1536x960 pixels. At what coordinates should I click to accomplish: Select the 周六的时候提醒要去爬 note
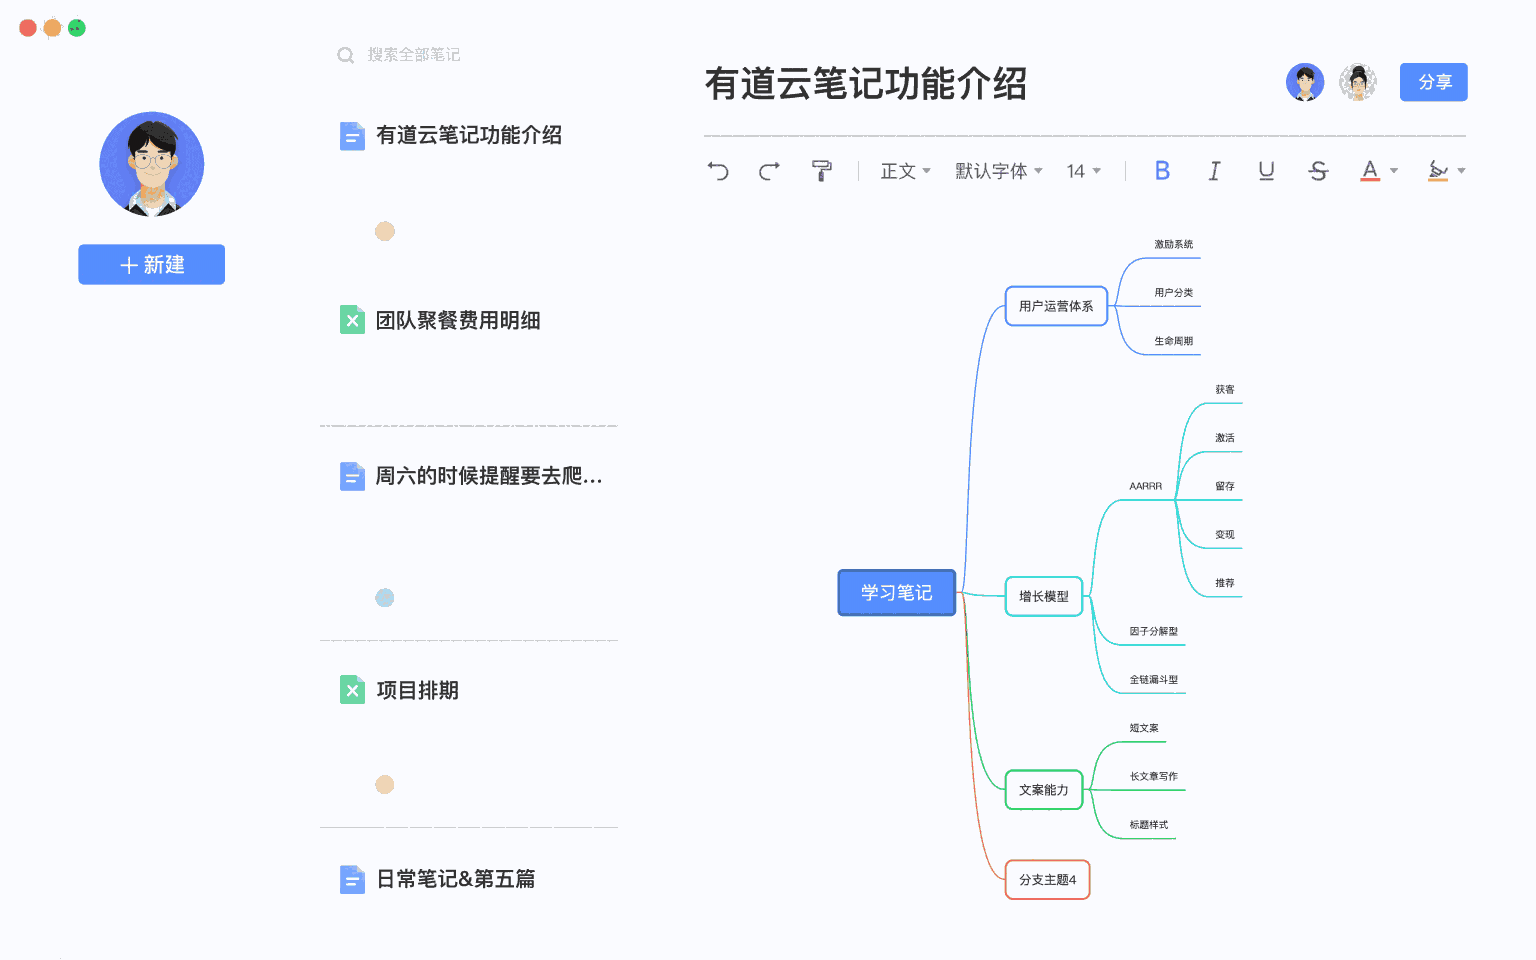[x=488, y=477]
